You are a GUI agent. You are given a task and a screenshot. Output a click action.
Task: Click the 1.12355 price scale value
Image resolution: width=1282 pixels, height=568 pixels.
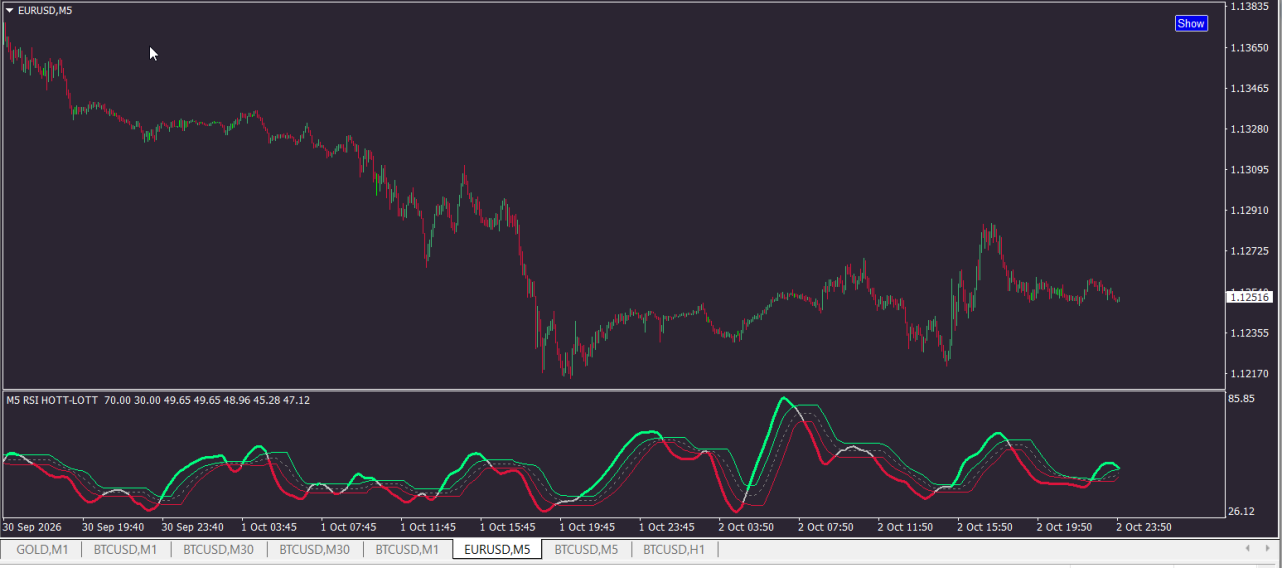tap(1250, 333)
